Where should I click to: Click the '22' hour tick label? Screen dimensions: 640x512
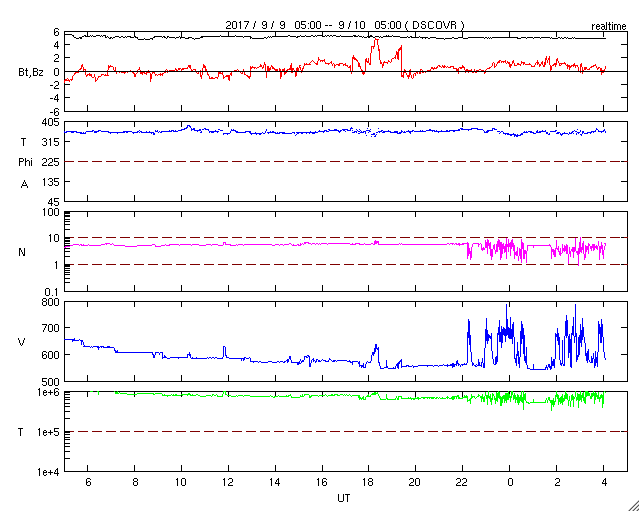(462, 483)
